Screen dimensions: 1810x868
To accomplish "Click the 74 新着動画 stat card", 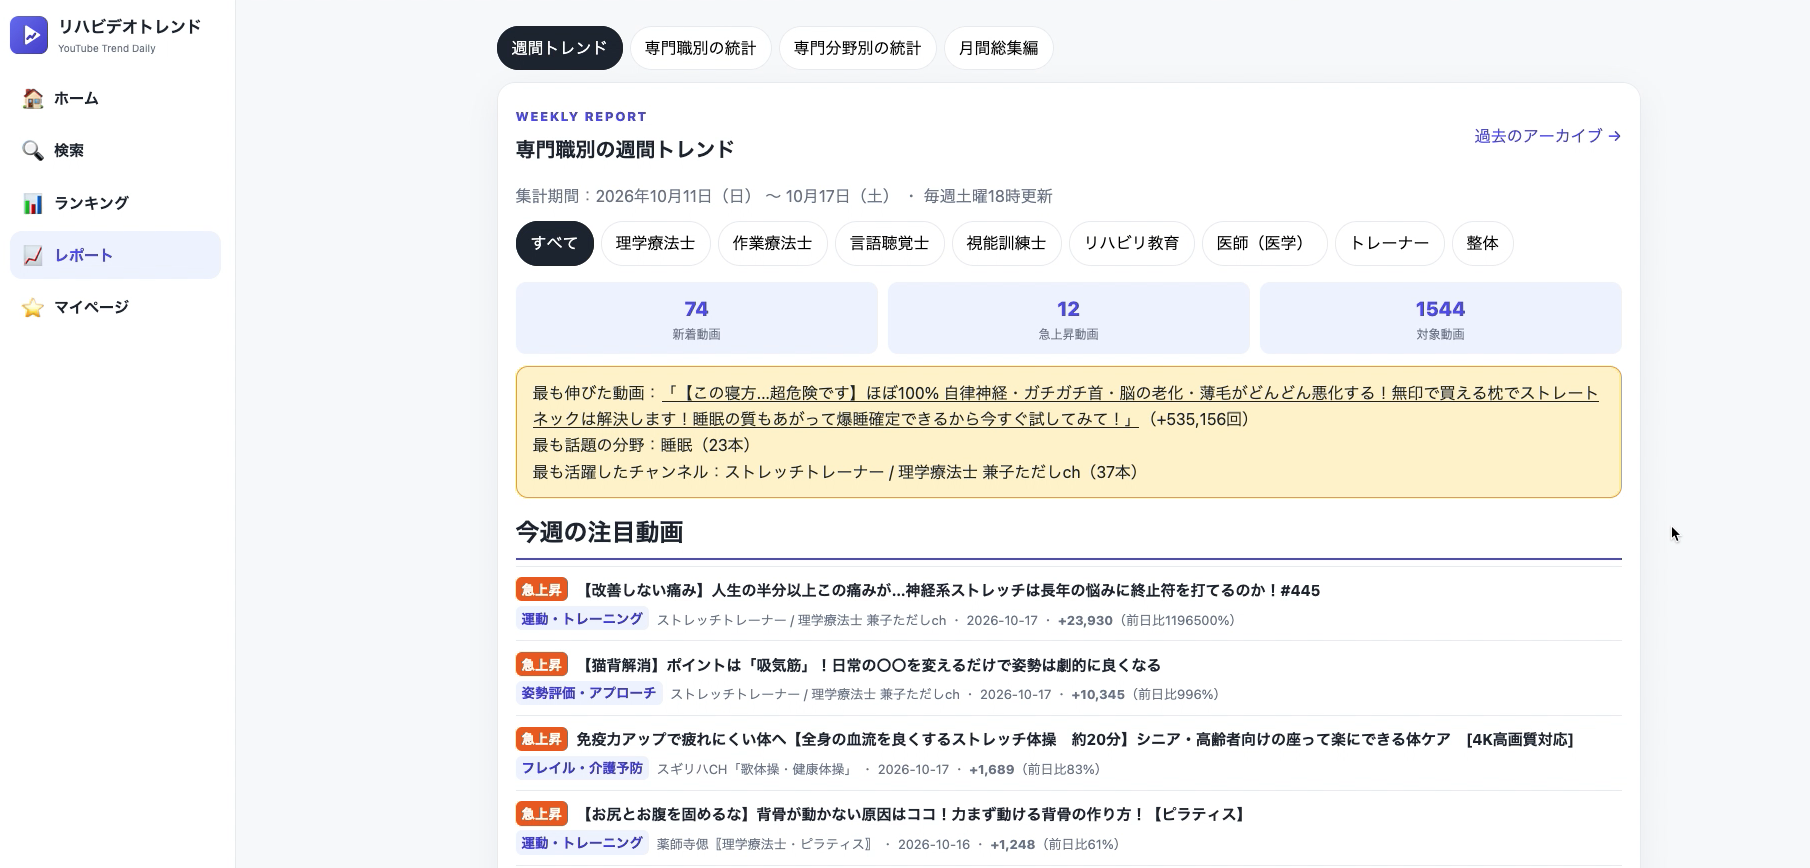I will click(697, 318).
